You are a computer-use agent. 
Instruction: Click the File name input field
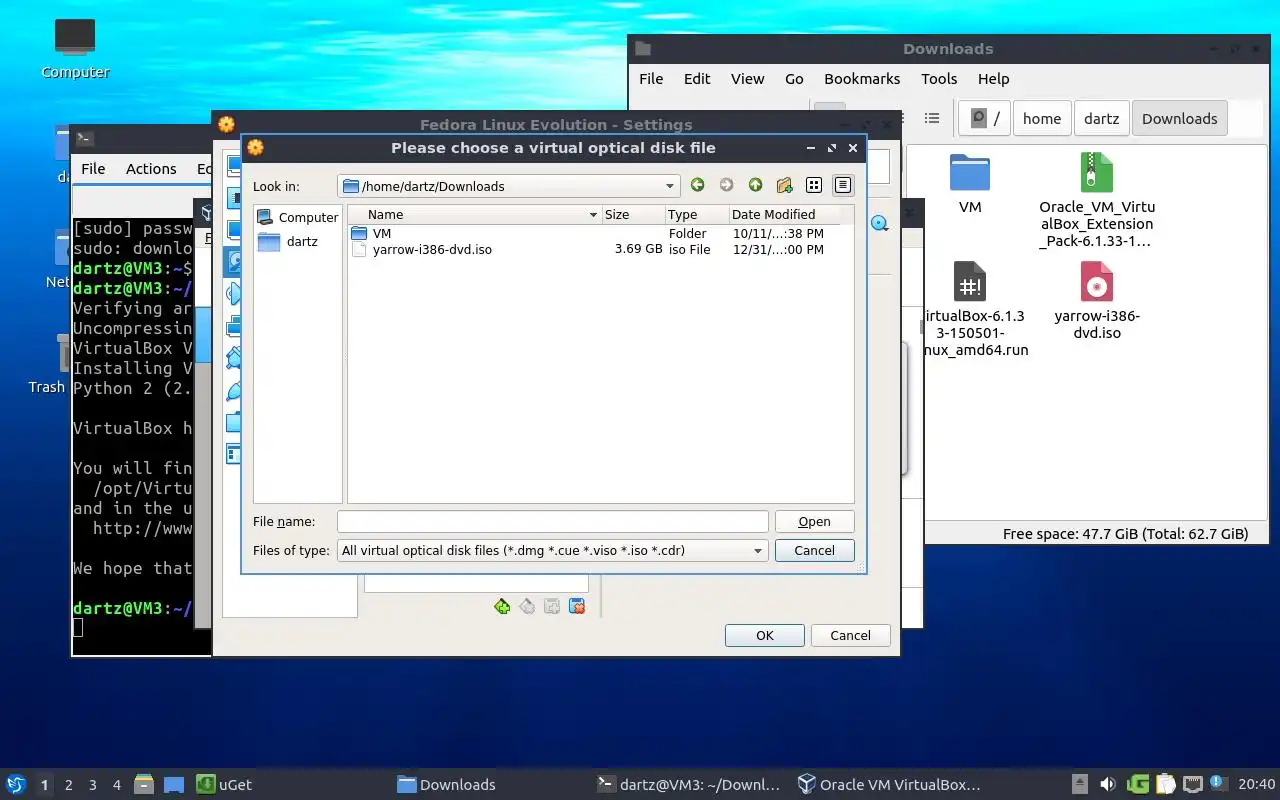pos(552,521)
